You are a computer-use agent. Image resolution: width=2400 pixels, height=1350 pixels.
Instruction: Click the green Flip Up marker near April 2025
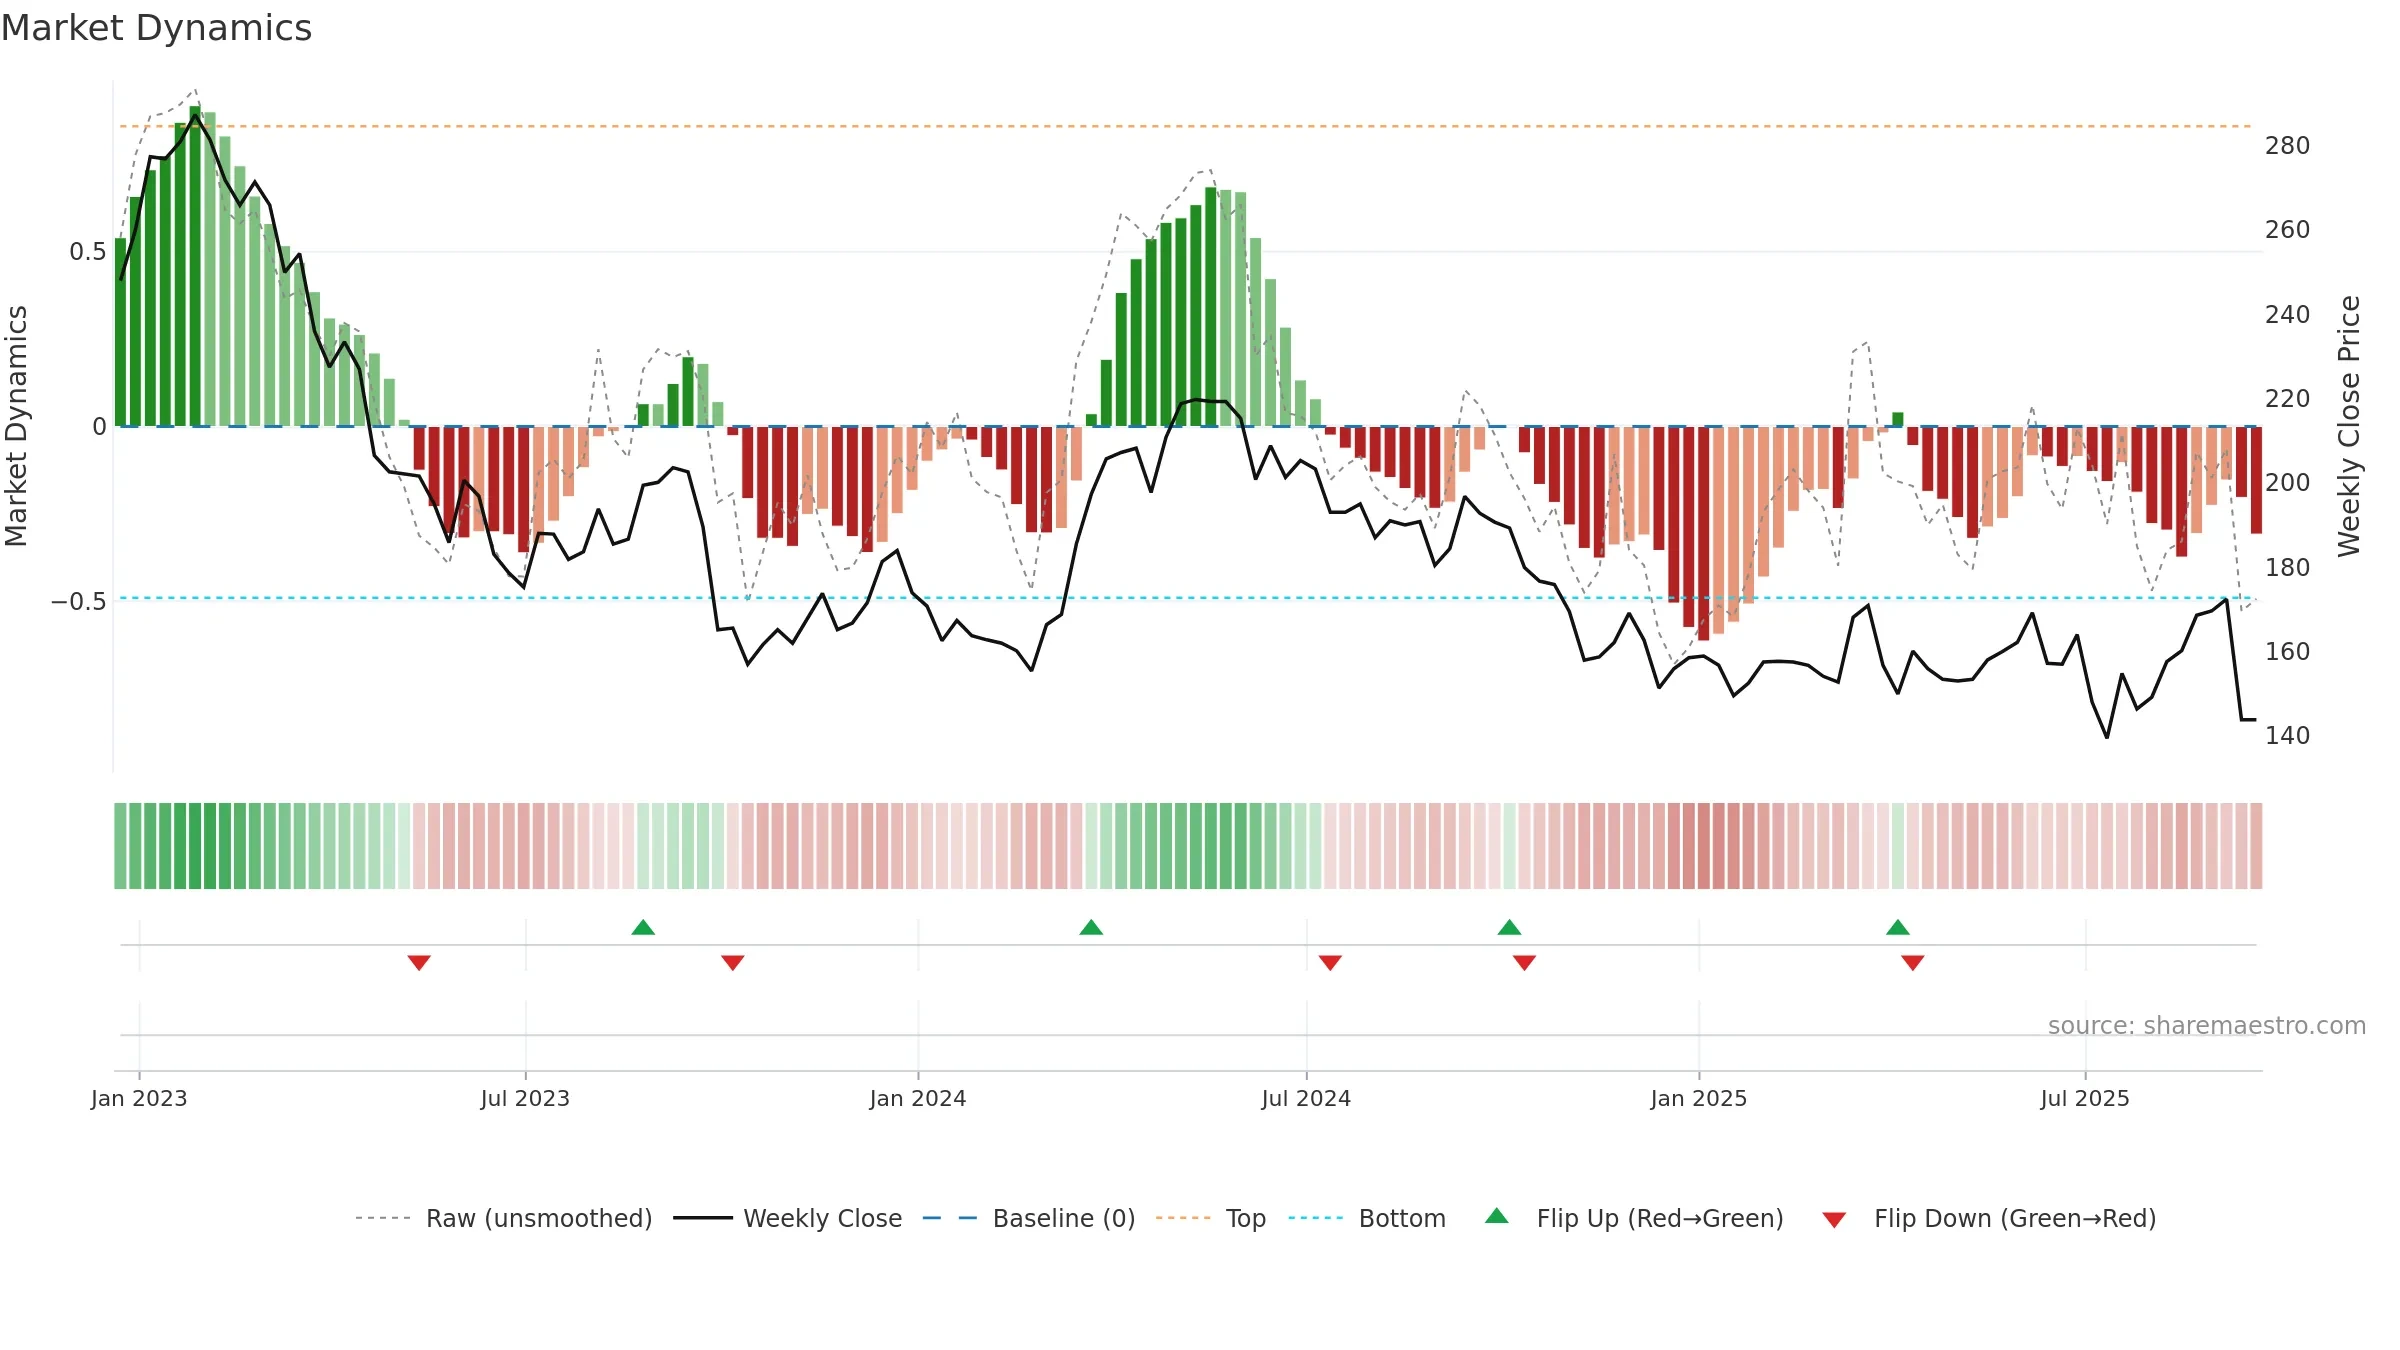1898,928
